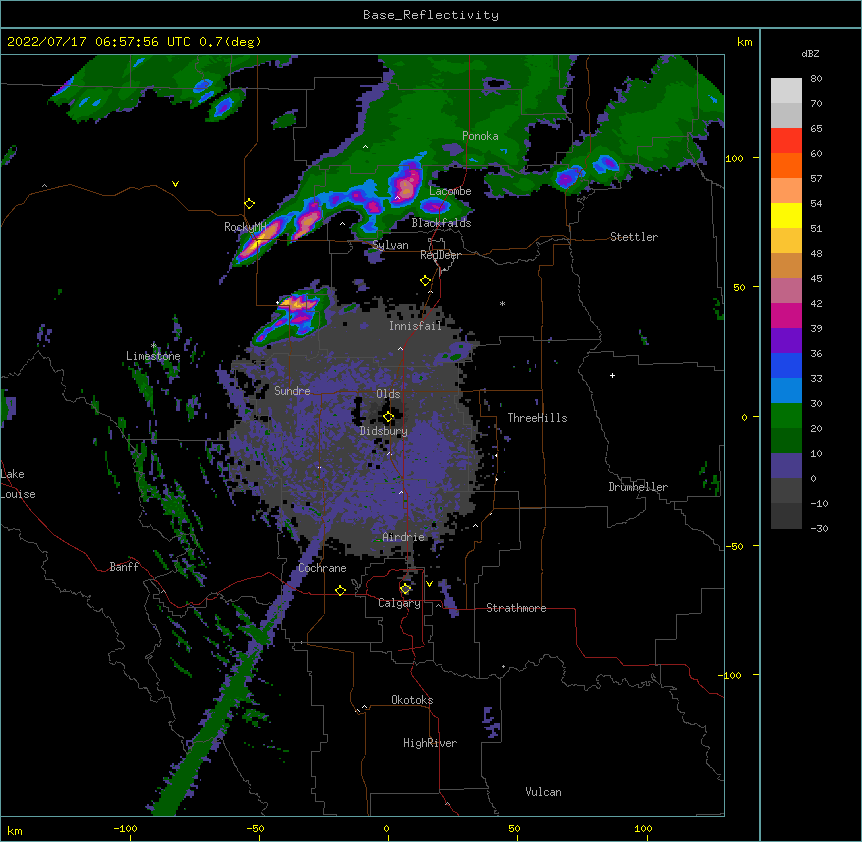
Task: Select the Sundre label
Action: pos(292,391)
